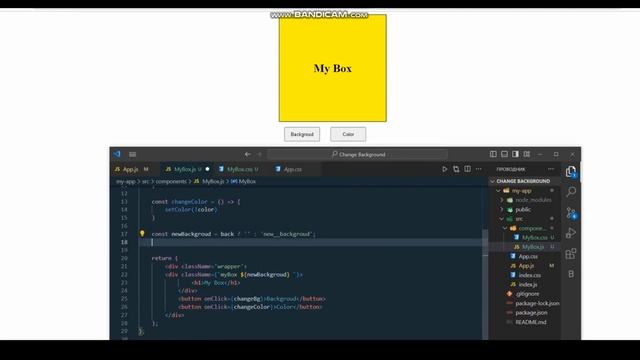Viewport: 640px width, 360px height.
Task: Click the newBackgroud constant on line 17
Action: [191, 234]
